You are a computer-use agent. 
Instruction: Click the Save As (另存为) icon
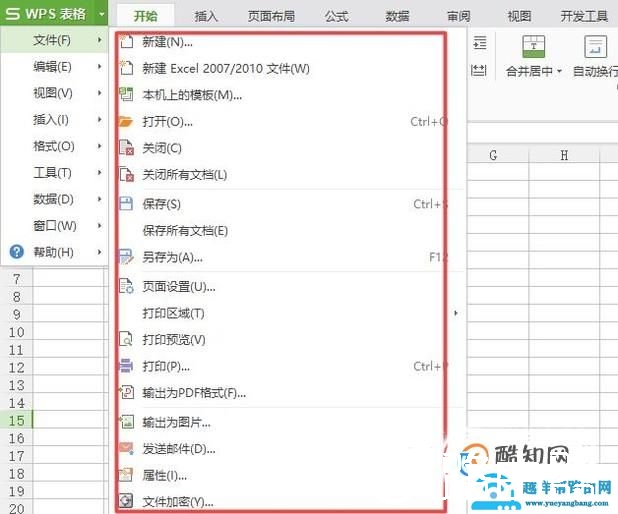click(126, 257)
